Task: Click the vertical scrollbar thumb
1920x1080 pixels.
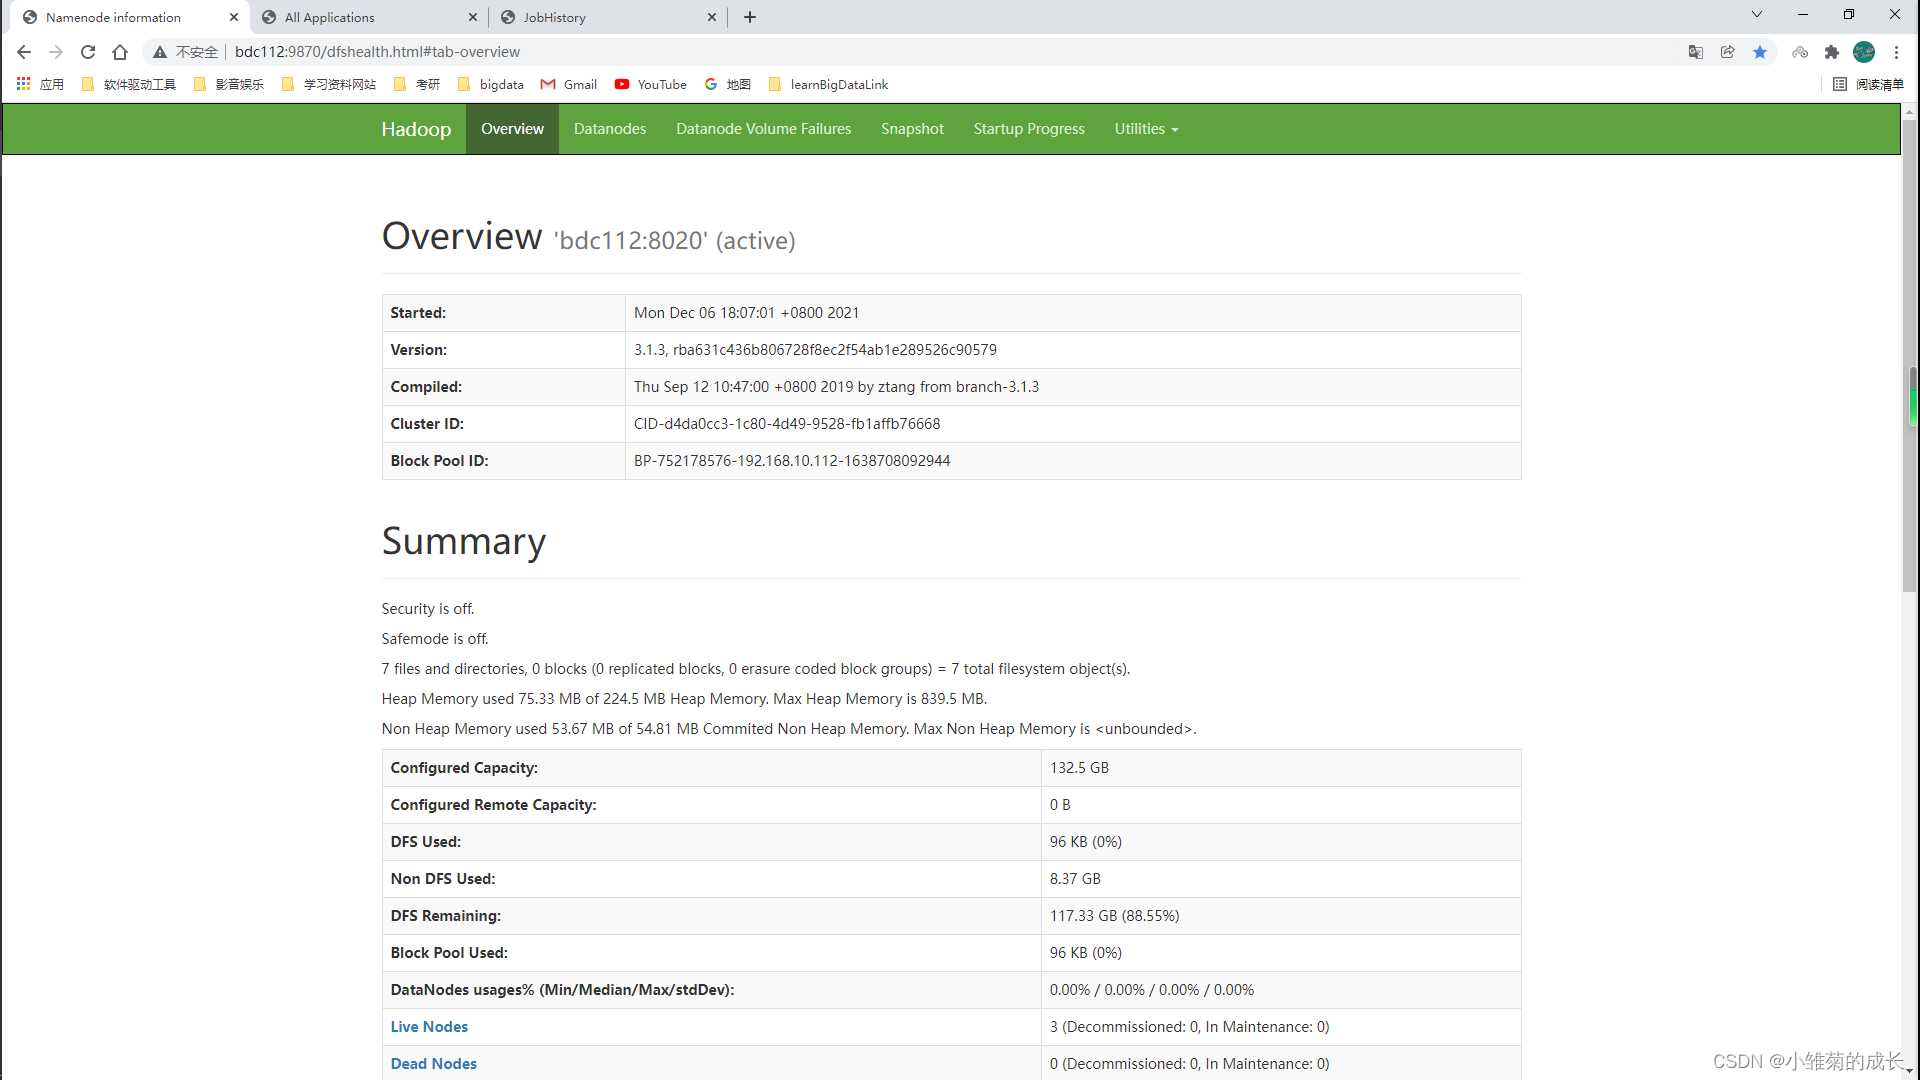Action: [x=1910, y=355]
